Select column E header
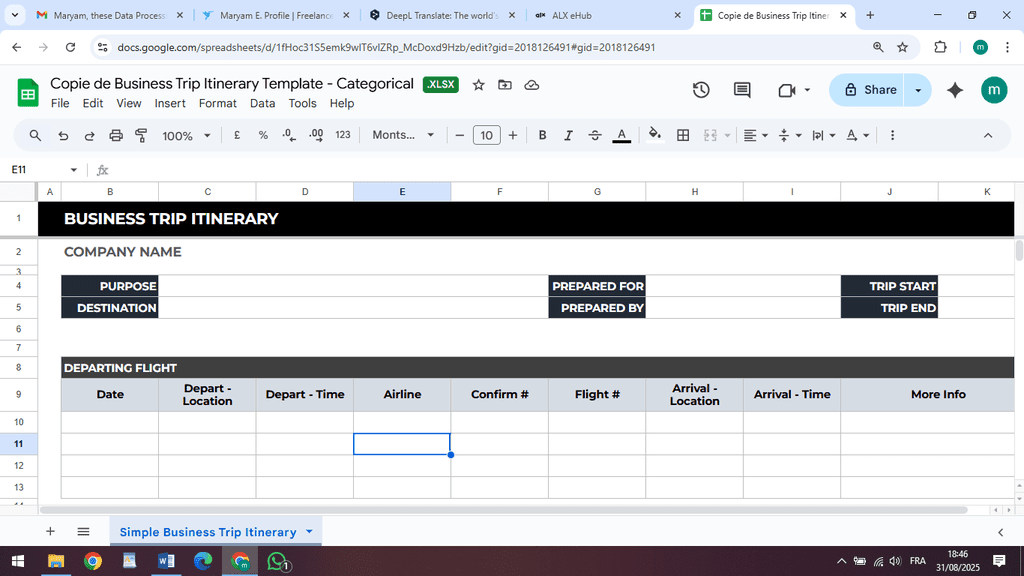The image size is (1024, 576). 402,191
